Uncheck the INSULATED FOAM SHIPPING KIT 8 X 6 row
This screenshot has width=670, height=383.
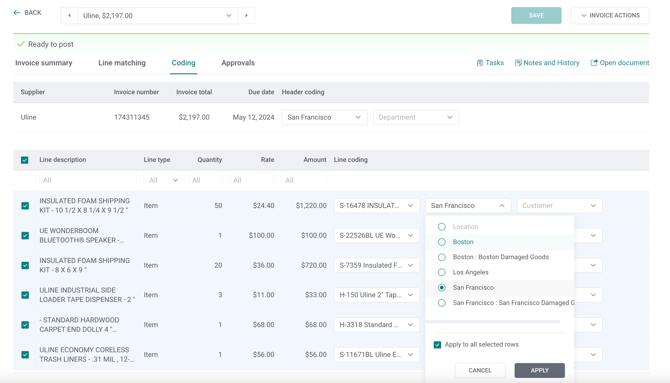pyautogui.click(x=25, y=265)
